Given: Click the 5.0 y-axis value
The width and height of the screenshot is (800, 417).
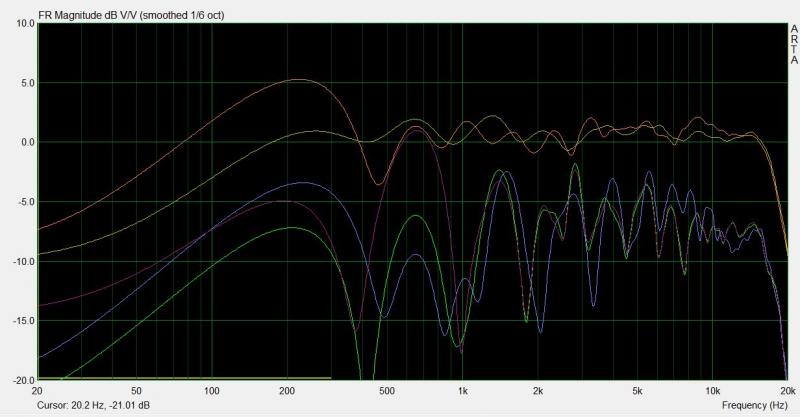Looking at the screenshot, I should (x=29, y=83).
